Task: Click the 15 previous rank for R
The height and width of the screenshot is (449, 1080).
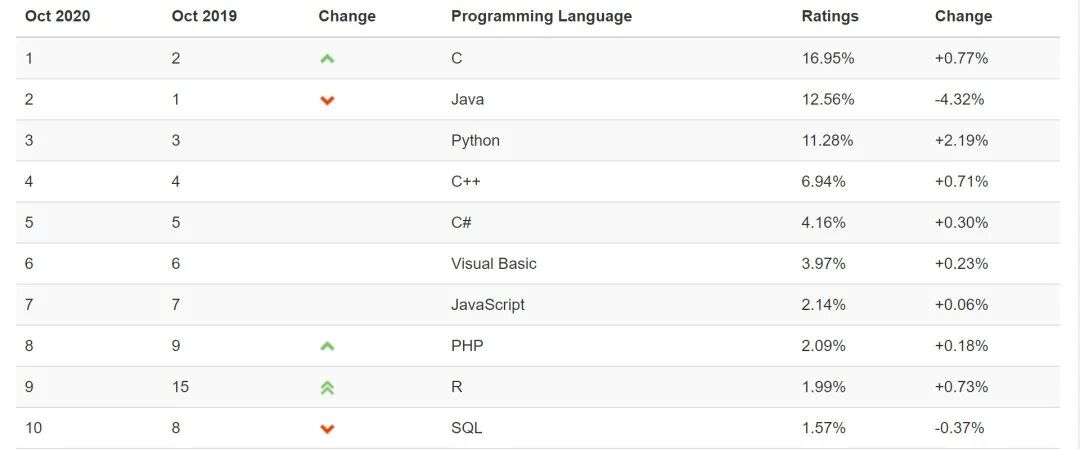Action: point(180,387)
